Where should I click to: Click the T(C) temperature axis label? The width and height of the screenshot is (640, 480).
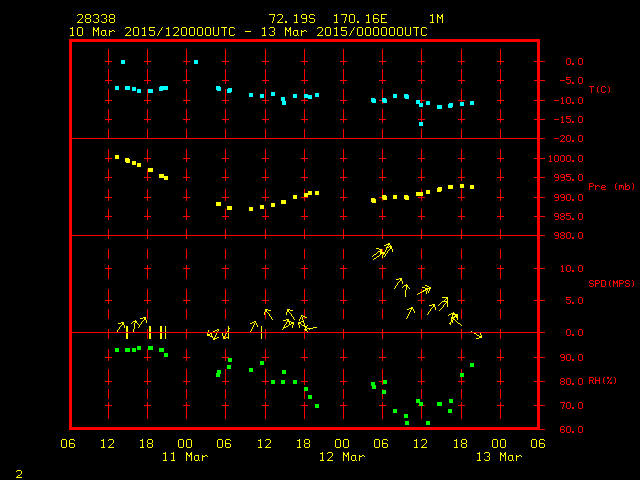[600, 90]
